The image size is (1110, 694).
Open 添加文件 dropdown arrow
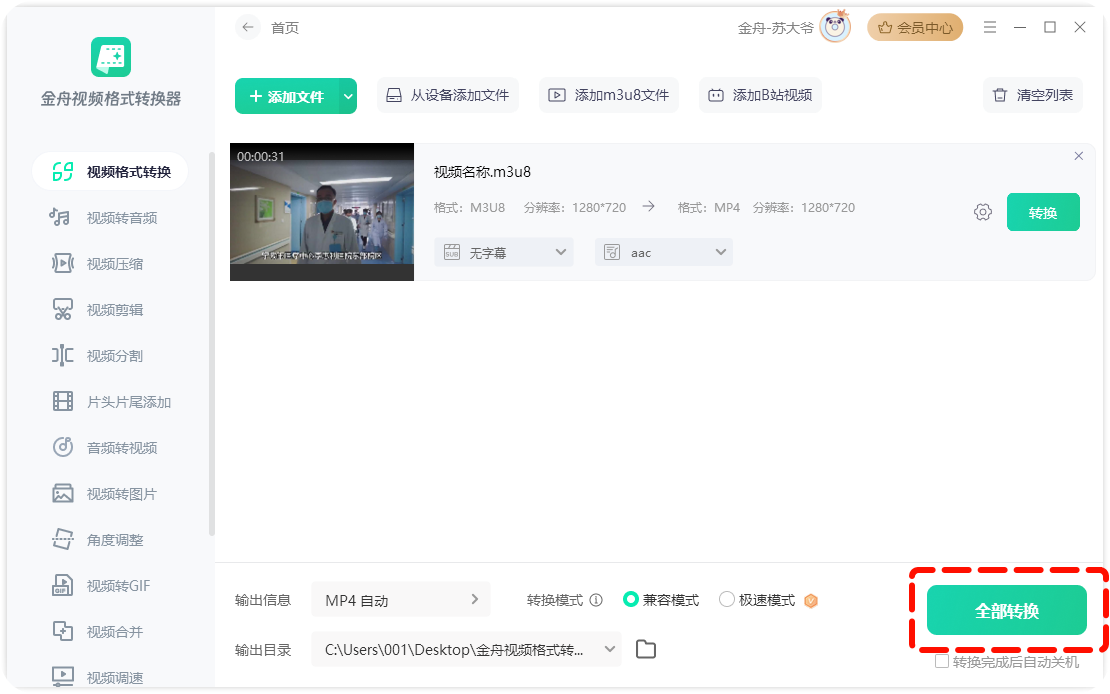348,96
